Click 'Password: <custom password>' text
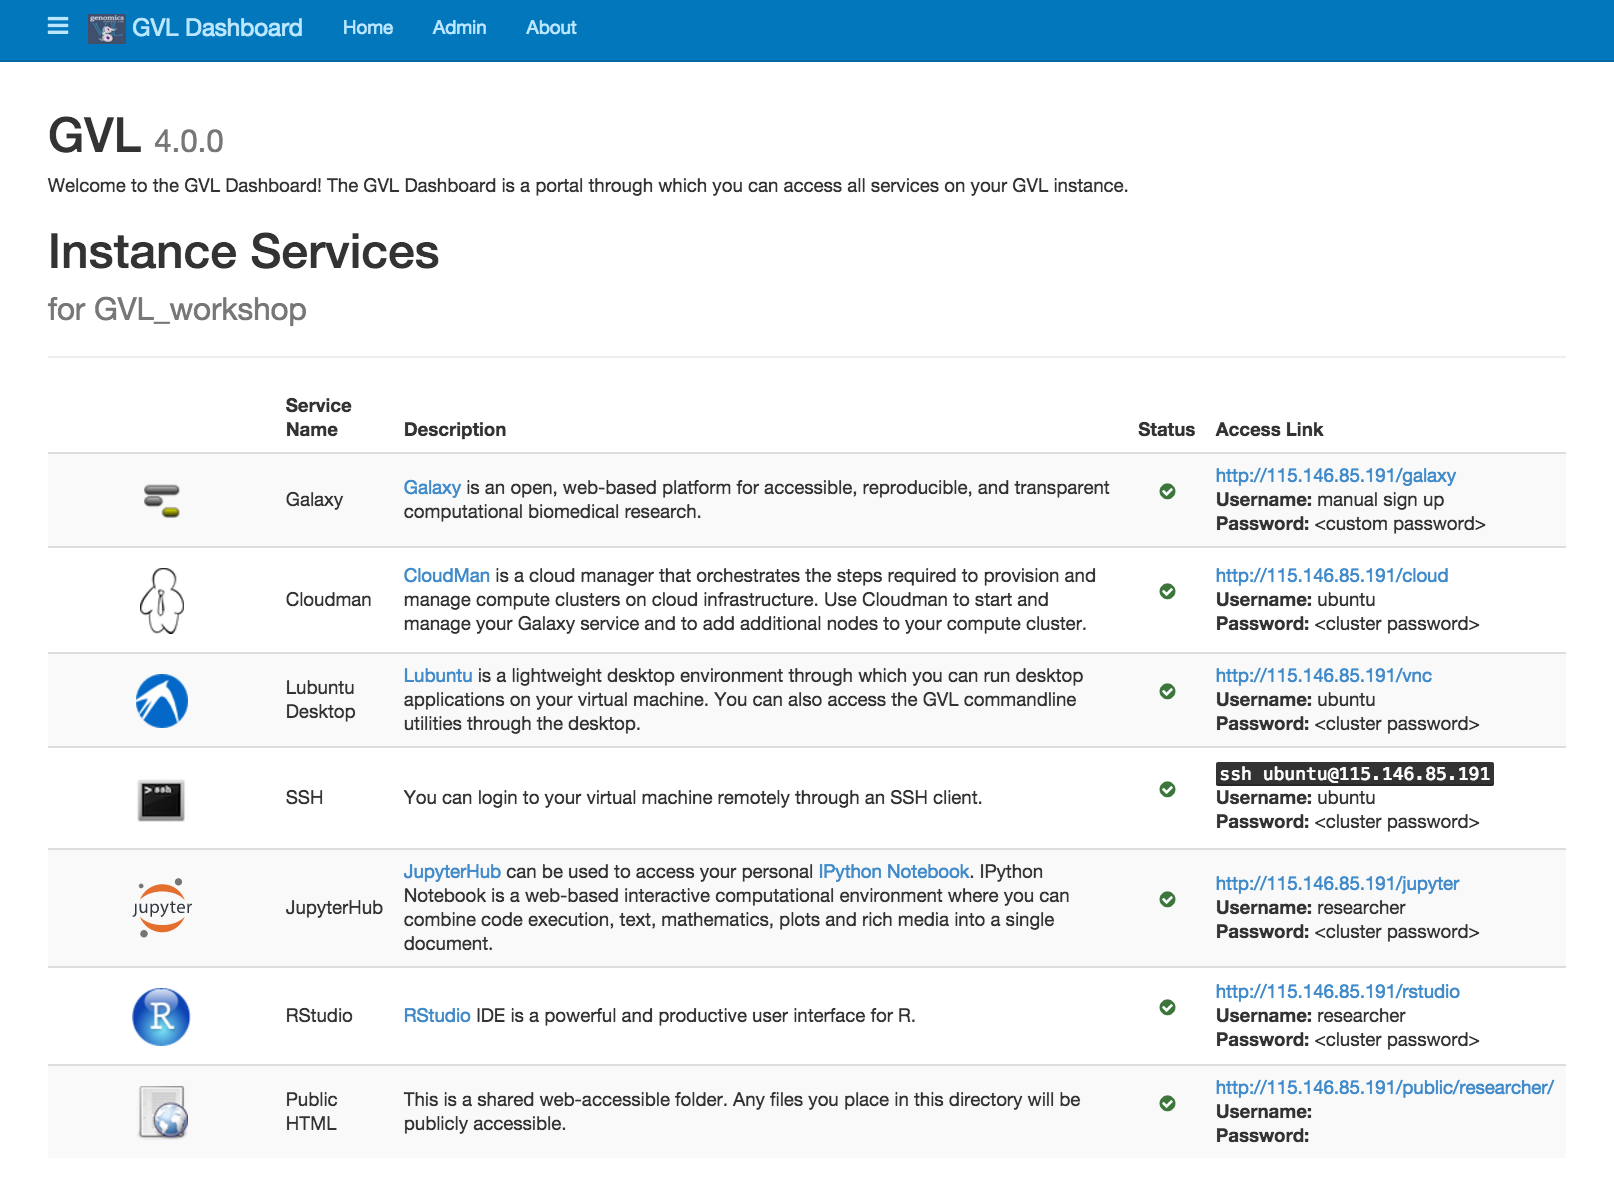Image resolution: width=1614 pixels, height=1185 pixels. (1351, 523)
